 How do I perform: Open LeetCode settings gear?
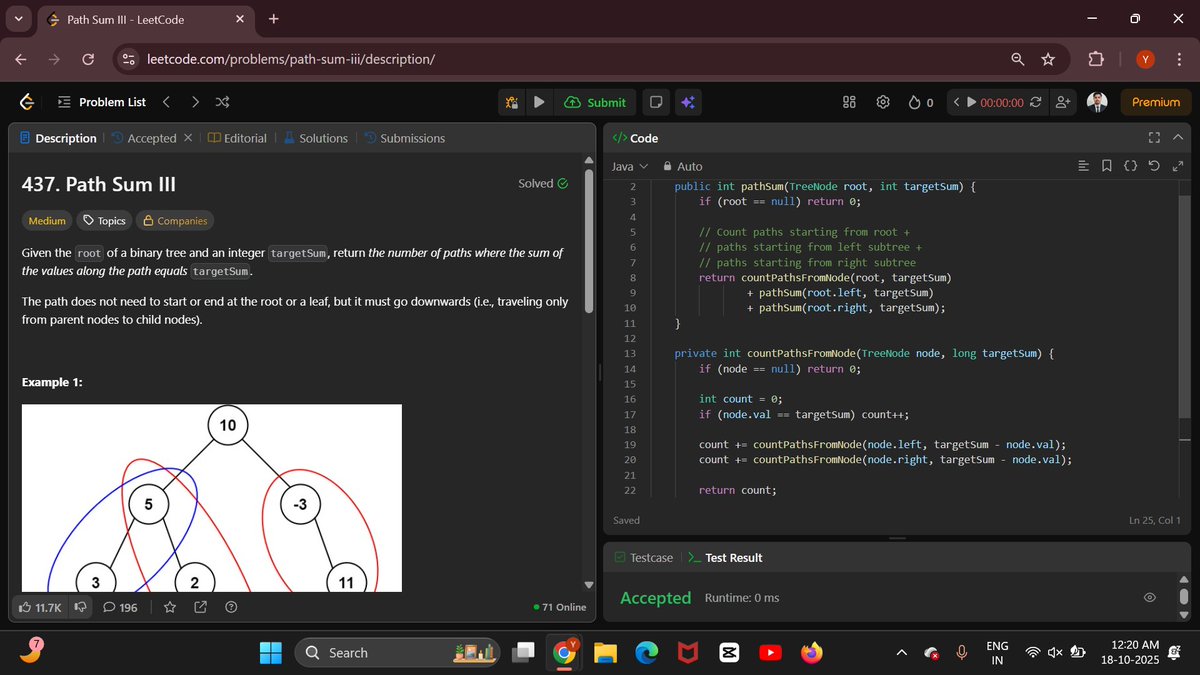[883, 102]
